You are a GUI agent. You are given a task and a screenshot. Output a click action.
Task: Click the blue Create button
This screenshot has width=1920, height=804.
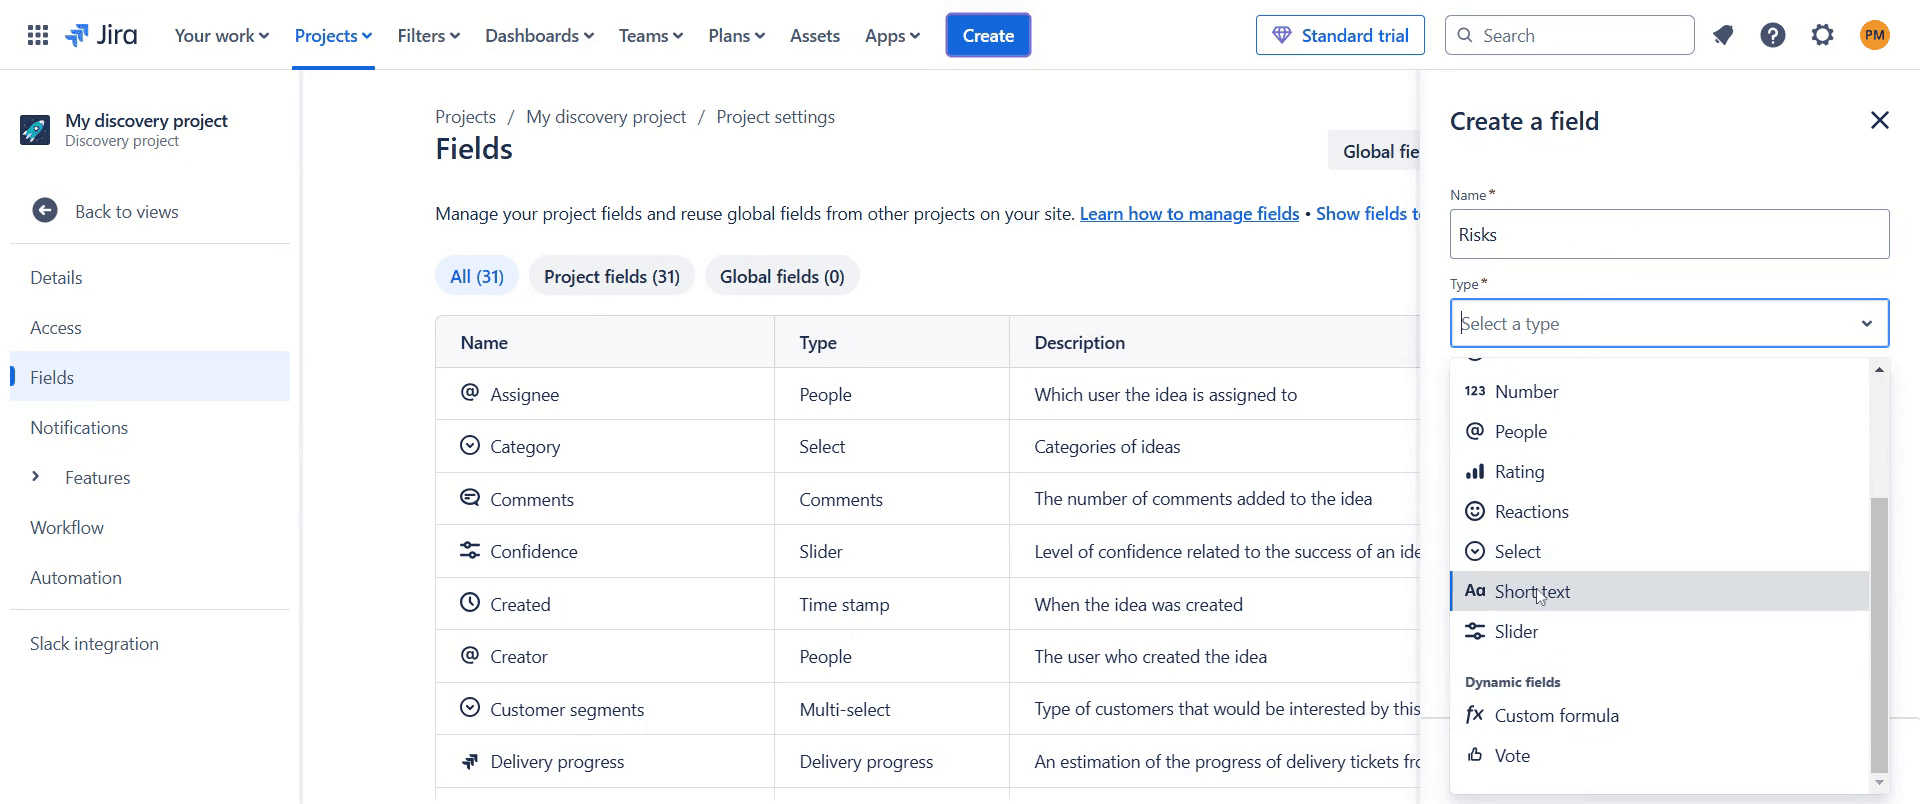(x=988, y=36)
